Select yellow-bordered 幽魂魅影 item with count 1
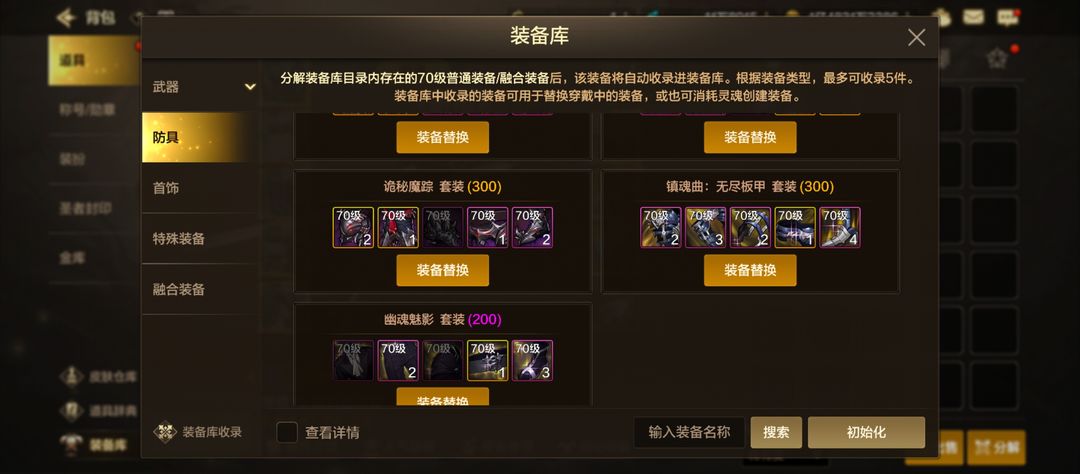Screen dimensions: 1080x474 point(488,360)
